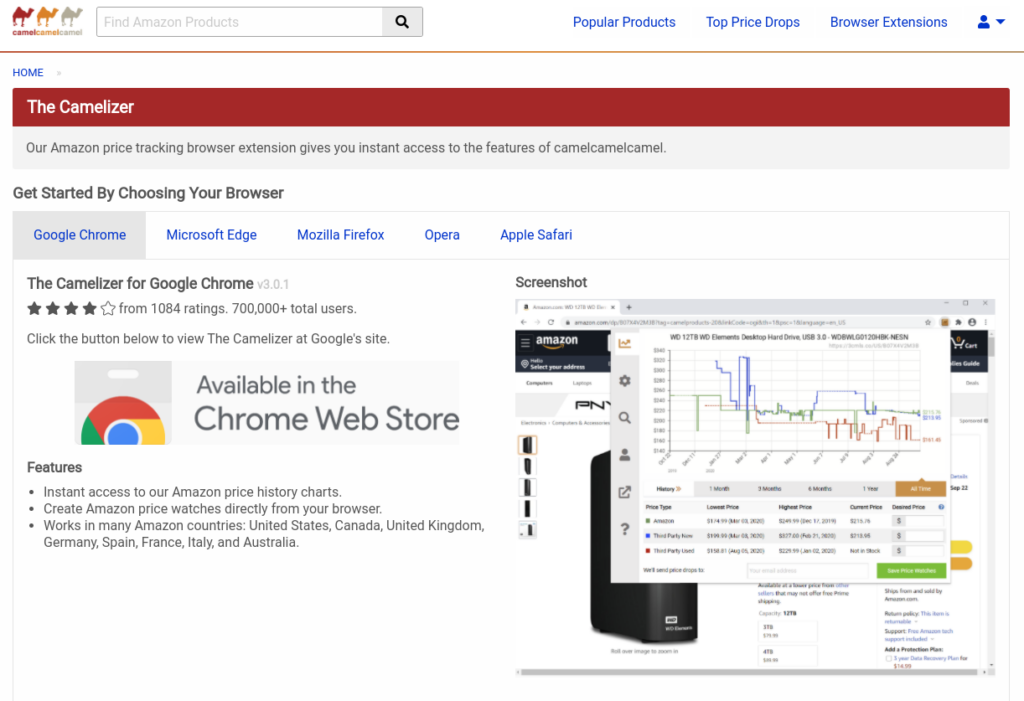Viewport: 1024px width, 701px height.
Task: Select the Google Chrome tab
Action: [80, 235]
